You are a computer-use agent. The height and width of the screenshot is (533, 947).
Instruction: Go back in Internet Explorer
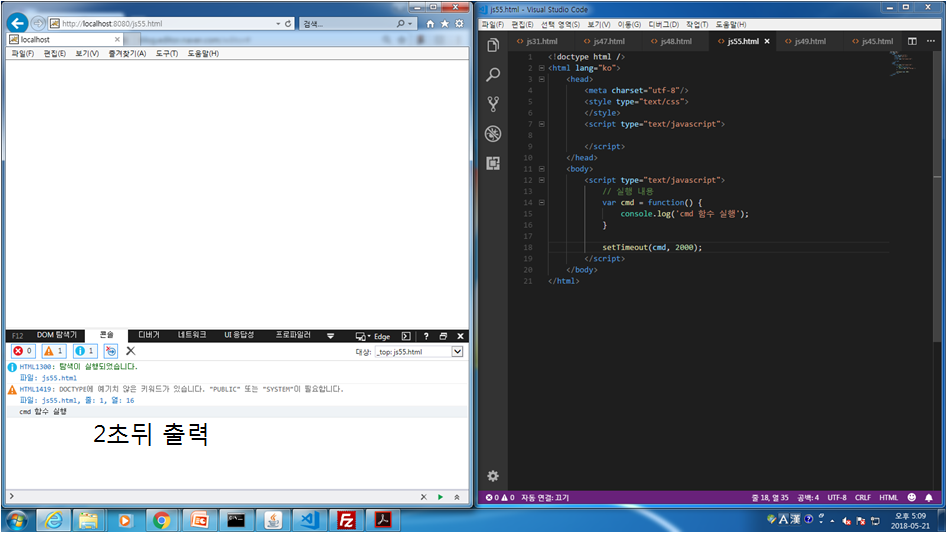tap(18, 23)
